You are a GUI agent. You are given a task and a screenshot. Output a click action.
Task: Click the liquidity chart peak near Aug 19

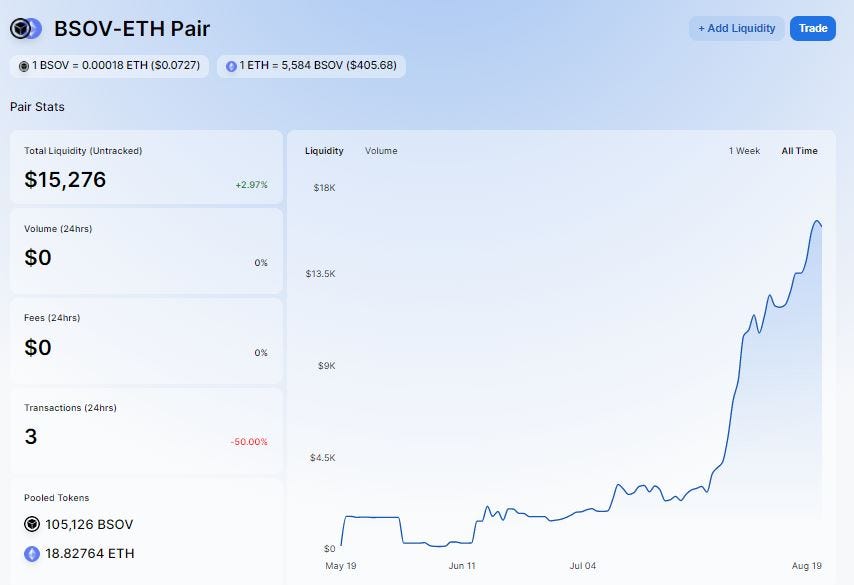817,221
